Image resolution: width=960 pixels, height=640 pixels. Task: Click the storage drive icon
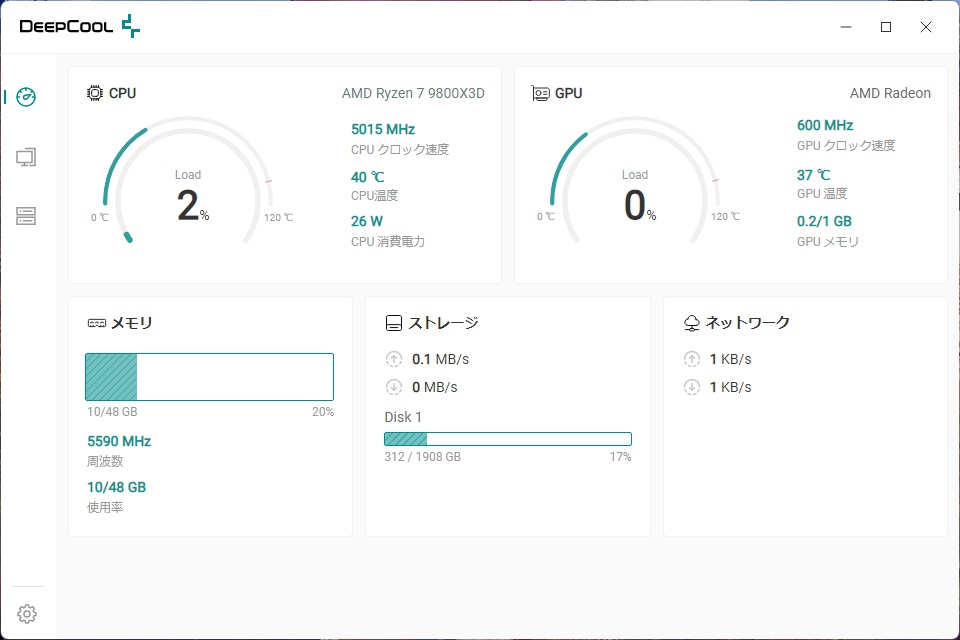pos(394,323)
